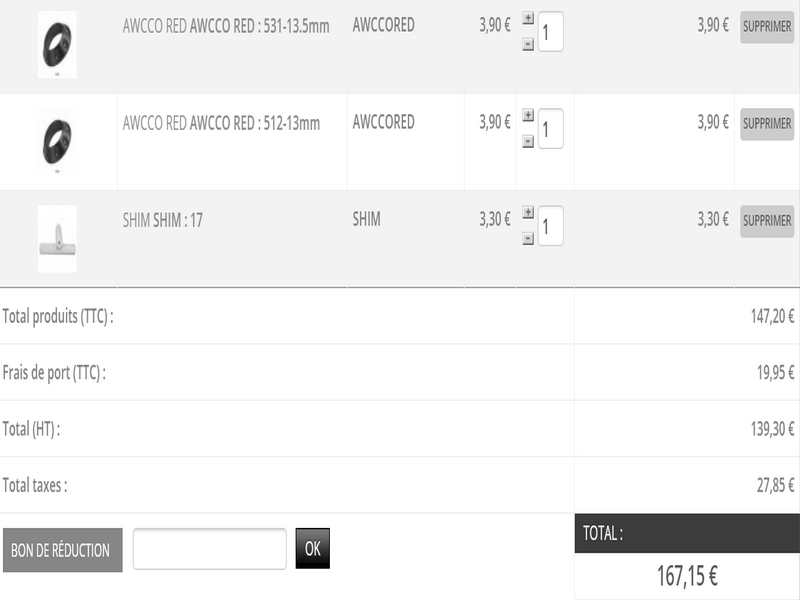View the AWCCO RED 512-13mm product image
Viewport: 800px width, 600px height.
click(x=57, y=141)
